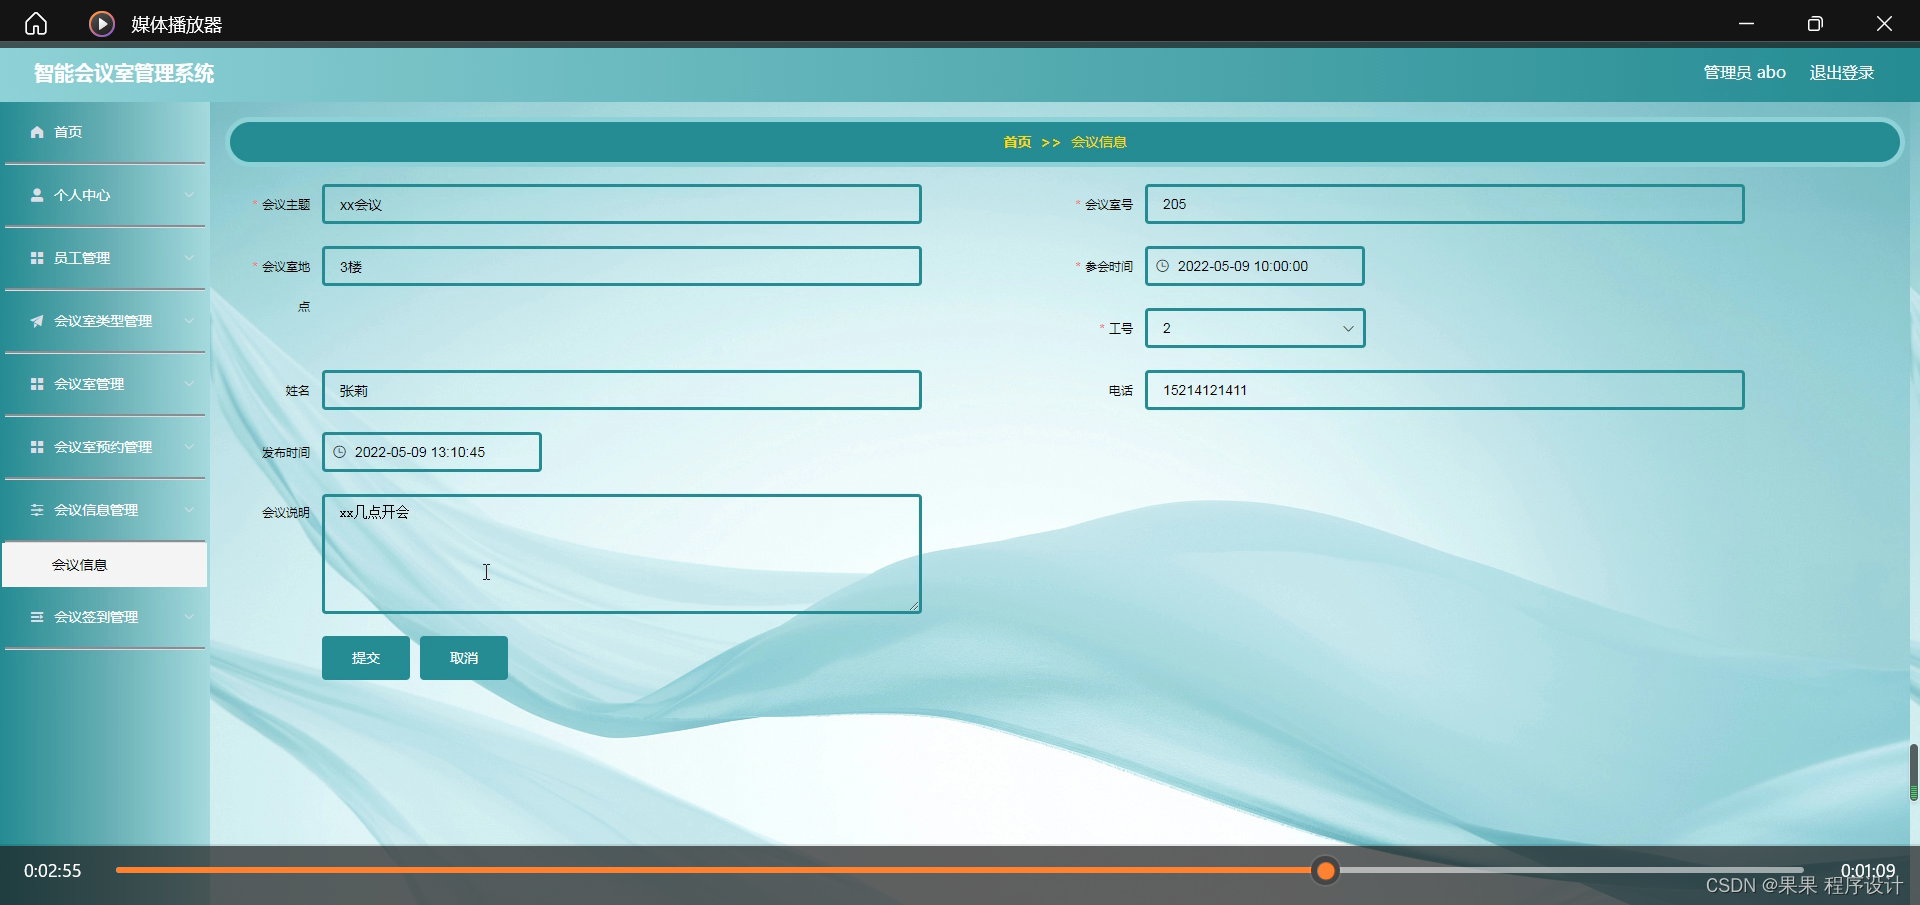Click the person icon beside 个人中心
Viewport: 1920px width, 905px height.
click(x=37, y=195)
